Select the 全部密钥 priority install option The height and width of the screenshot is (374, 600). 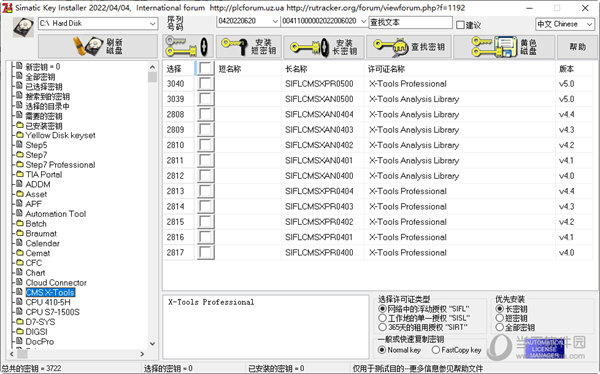tap(499, 327)
